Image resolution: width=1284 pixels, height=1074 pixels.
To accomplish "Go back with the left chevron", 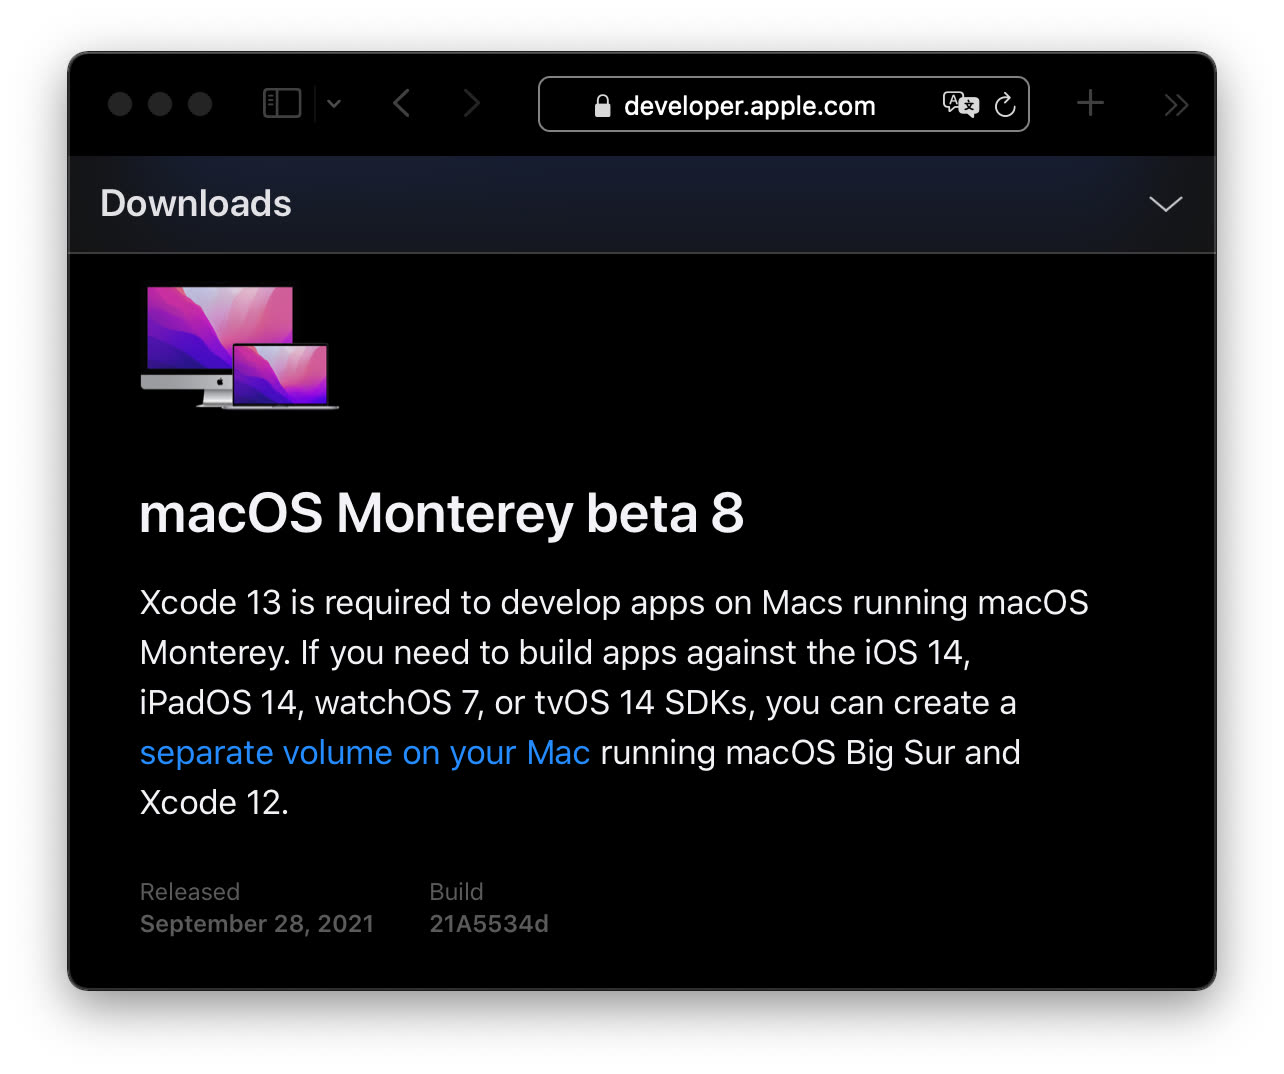I will pyautogui.click(x=402, y=103).
